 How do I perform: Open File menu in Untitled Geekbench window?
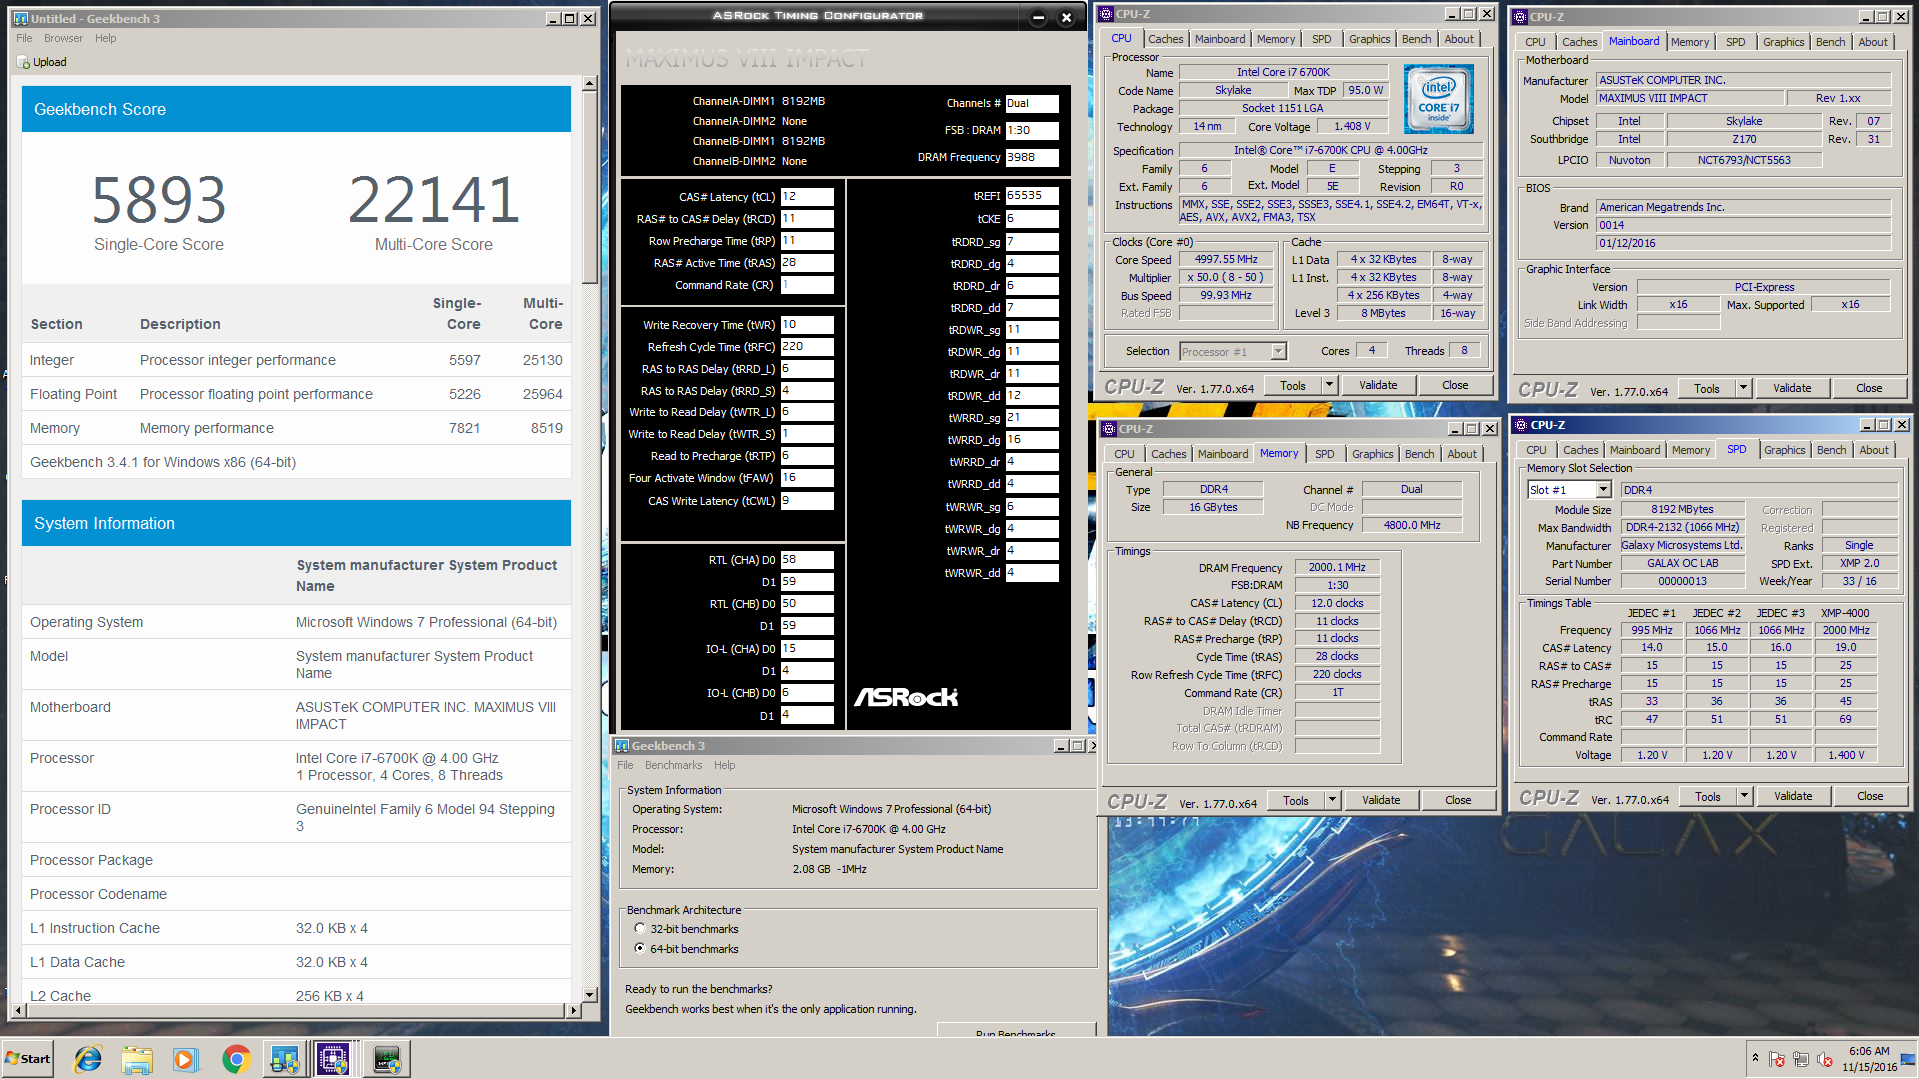pyautogui.click(x=24, y=38)
